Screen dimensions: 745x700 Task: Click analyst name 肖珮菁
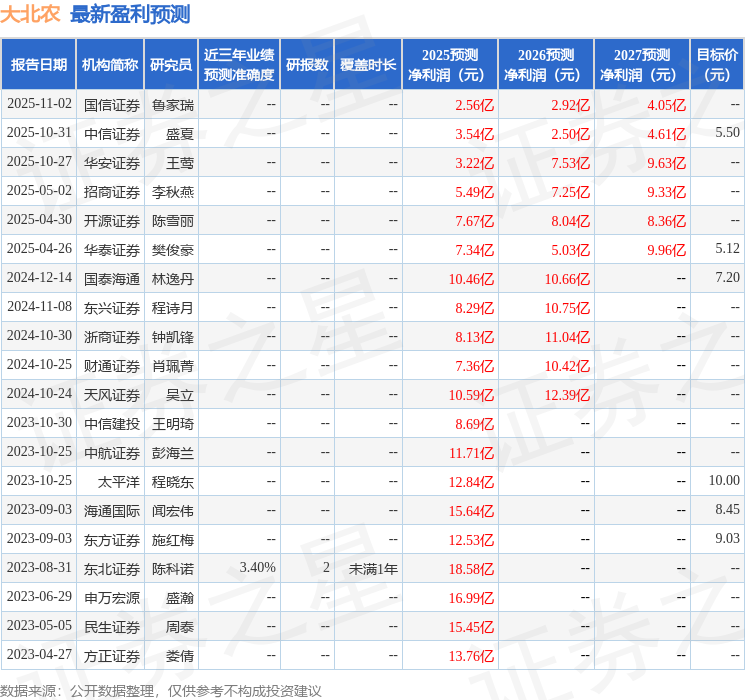(173, 366)
